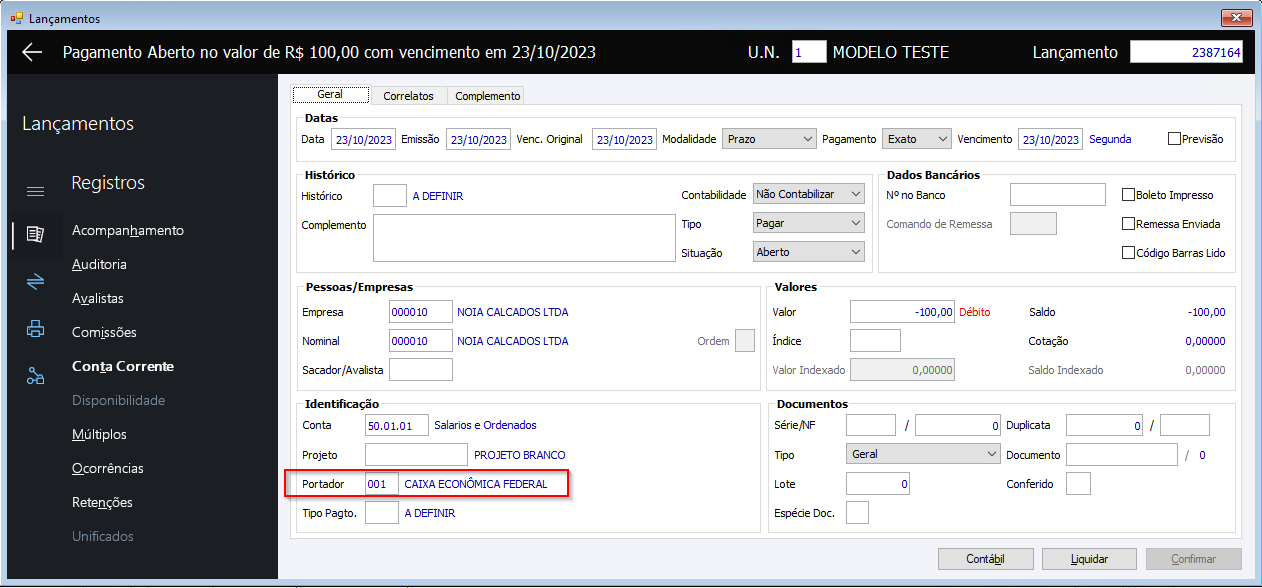Click the Valor field showing -100,00

[902, 312]
